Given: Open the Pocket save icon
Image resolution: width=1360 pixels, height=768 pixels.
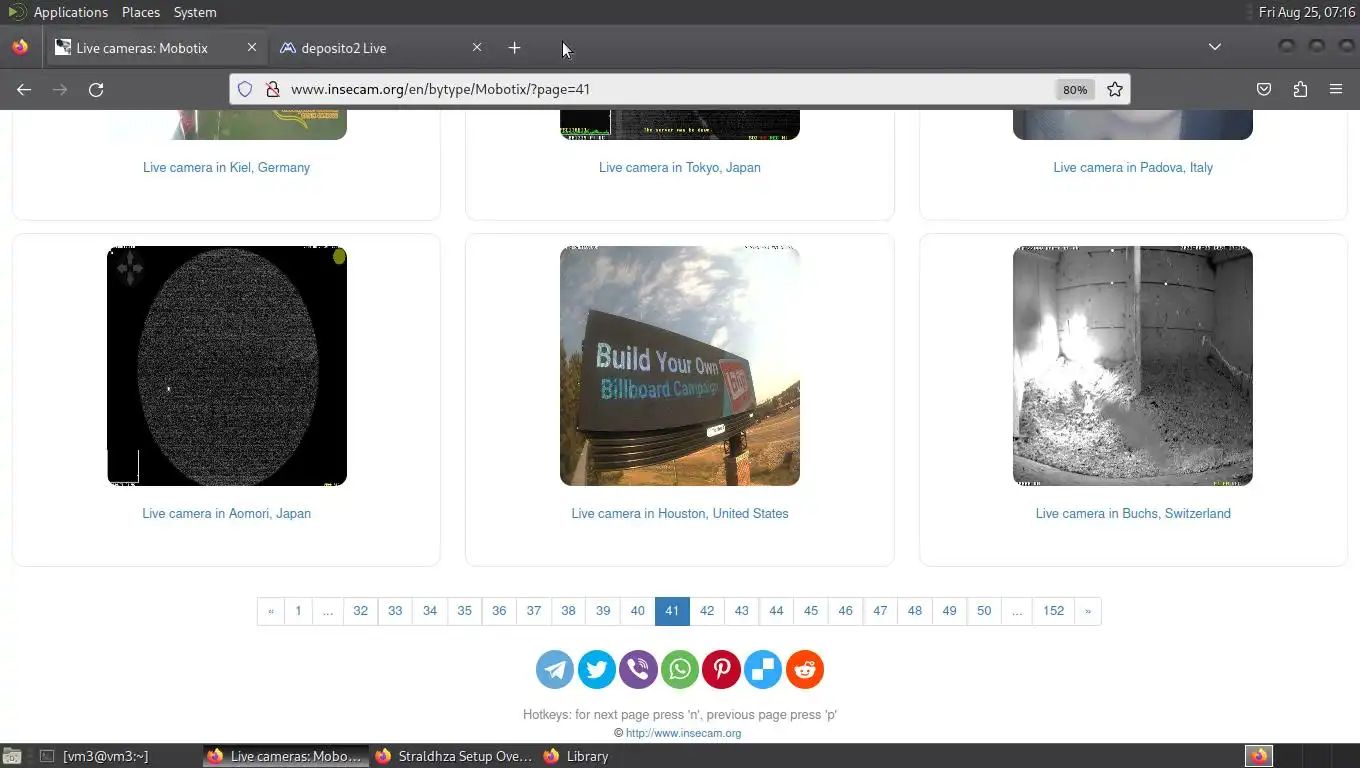Looking at the screenshot, I should click(1264, 89).
